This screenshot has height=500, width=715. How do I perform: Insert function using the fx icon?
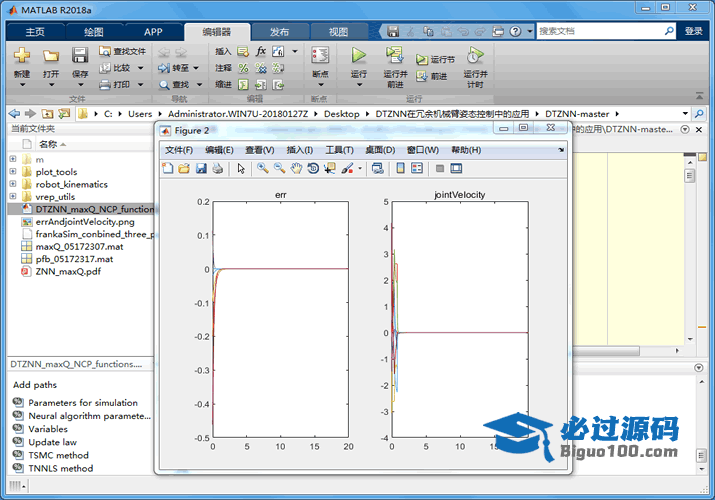point(260,51)
